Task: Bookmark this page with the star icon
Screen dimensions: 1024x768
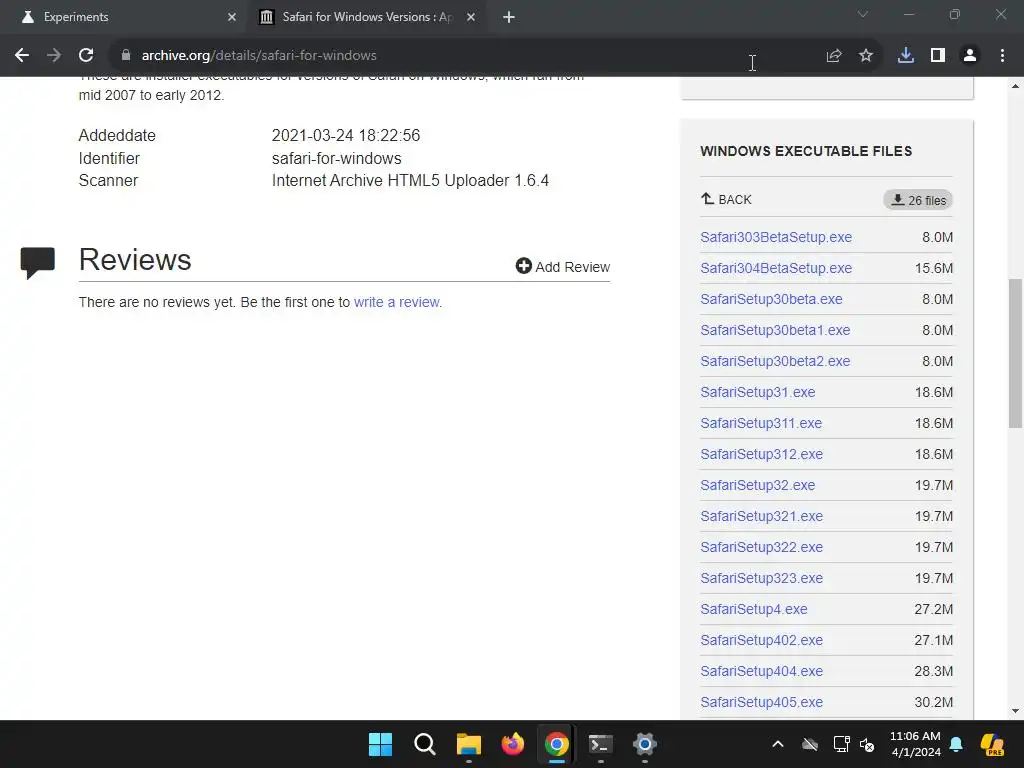Action: click(x=865, y=56)
